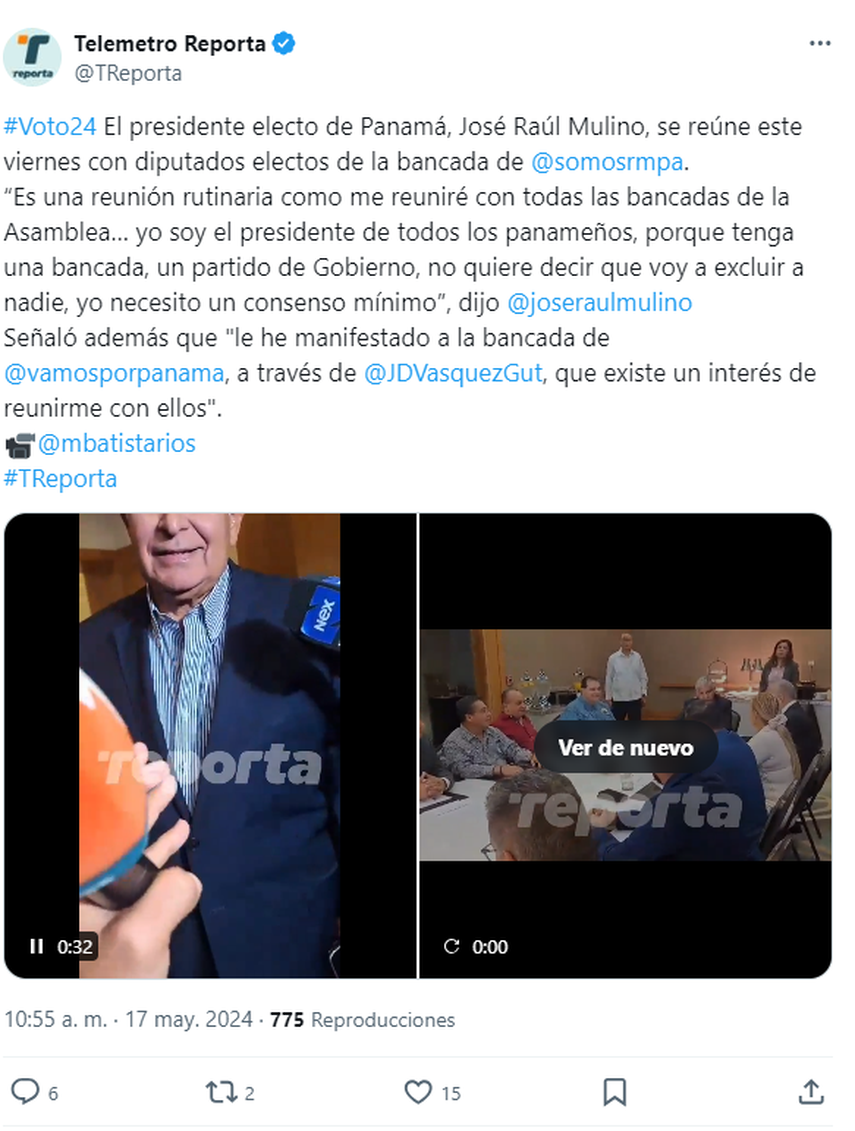Screen dimensions: 855x1131
Task: Open the @vamosporpanama mention
Action: pos(114,373)
